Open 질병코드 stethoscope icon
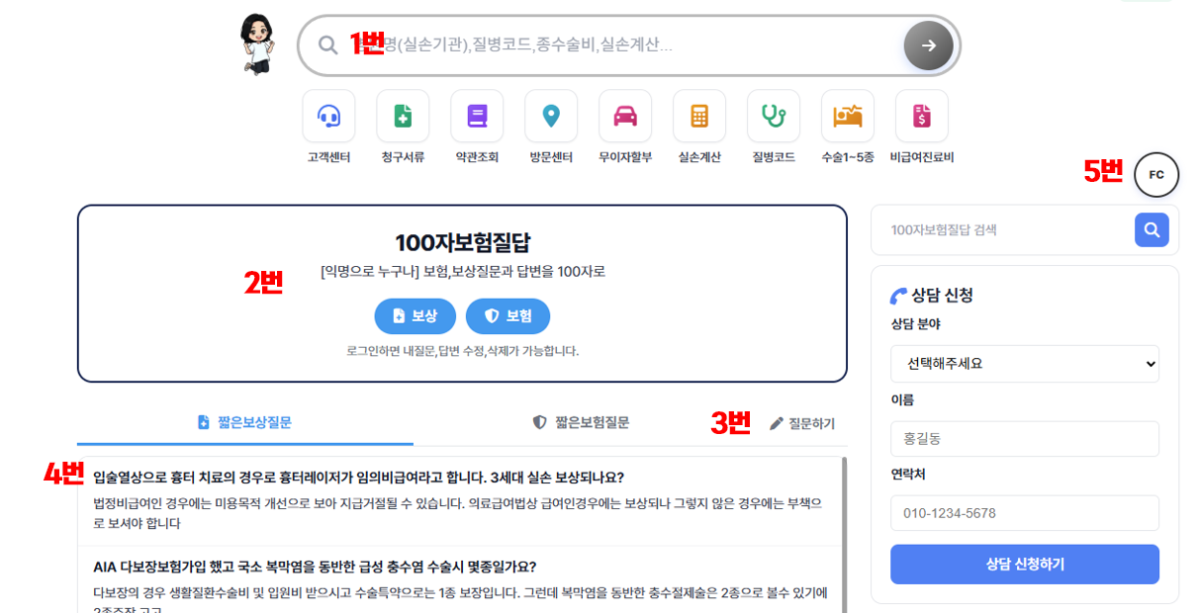The height and width of the screenshot is (613, 1200). click(x=773, y=116)
